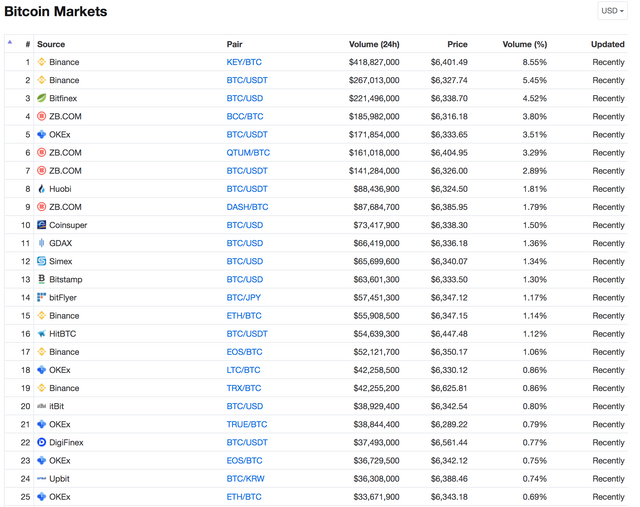Image resolution: width=640 pixels, height=507 pixels.
Task: Click the Huobi flame icon
Action: point(41,189)
